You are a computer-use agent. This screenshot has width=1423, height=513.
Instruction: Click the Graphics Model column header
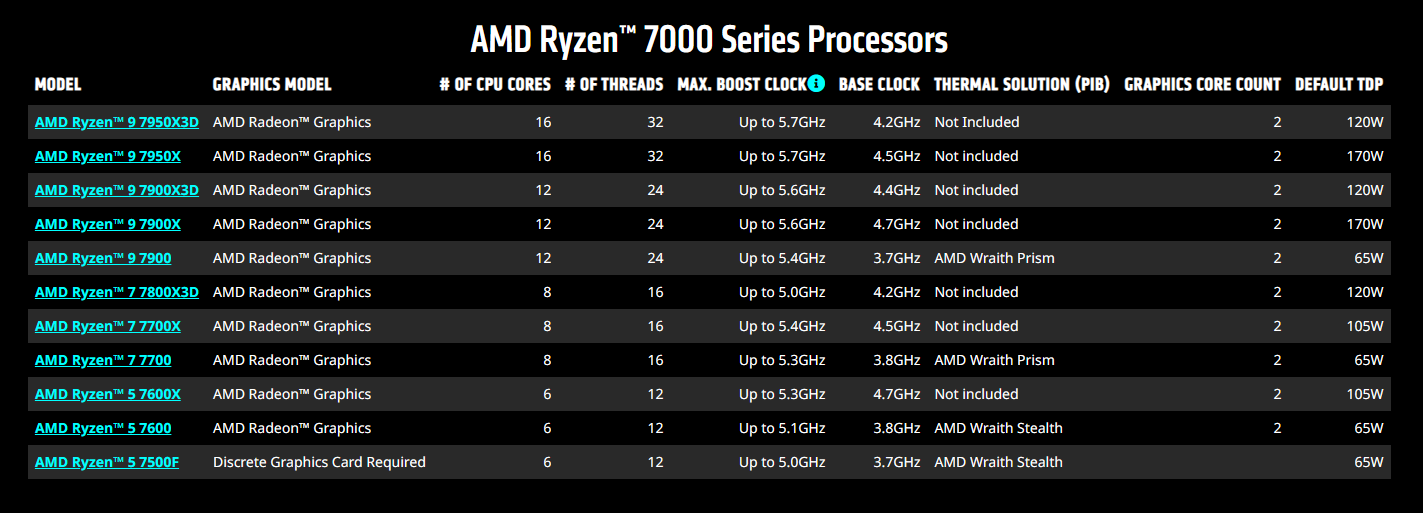pos(272,84)
